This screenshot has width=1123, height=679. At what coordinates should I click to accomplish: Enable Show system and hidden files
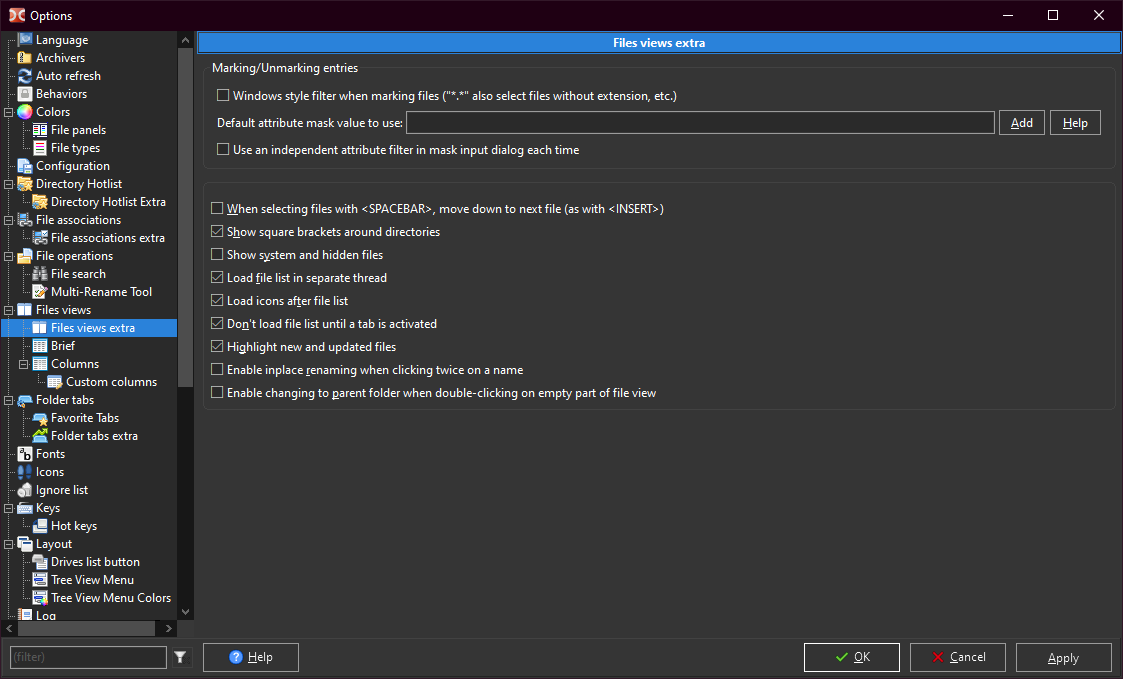point(217,255)
